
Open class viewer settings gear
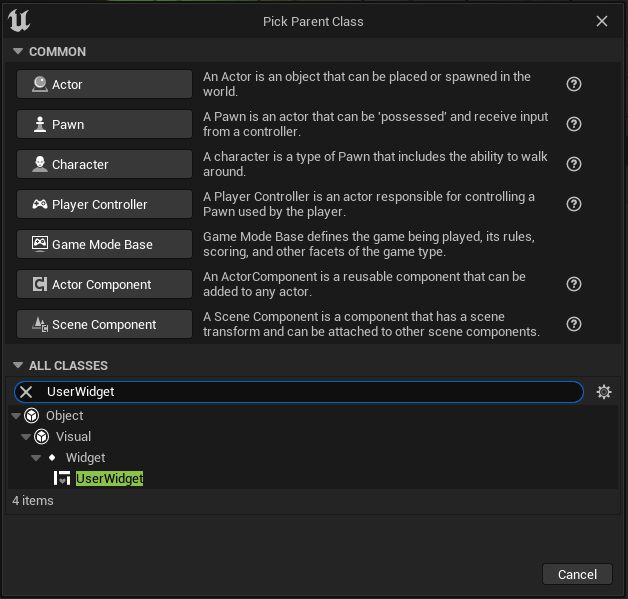coord(603,392)
